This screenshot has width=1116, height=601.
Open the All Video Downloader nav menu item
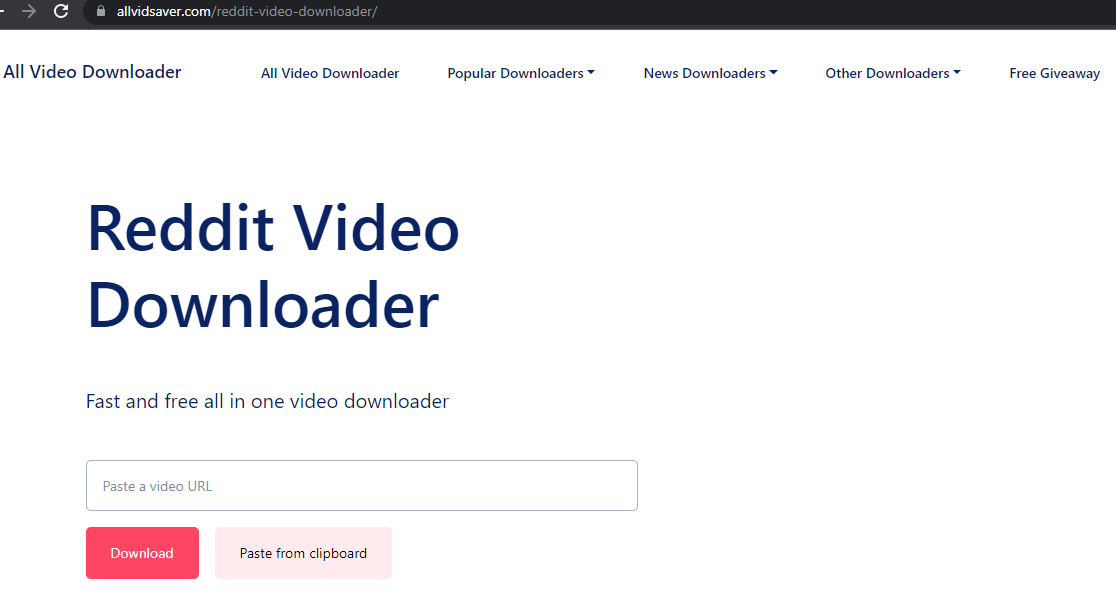(x=330, y=73)
